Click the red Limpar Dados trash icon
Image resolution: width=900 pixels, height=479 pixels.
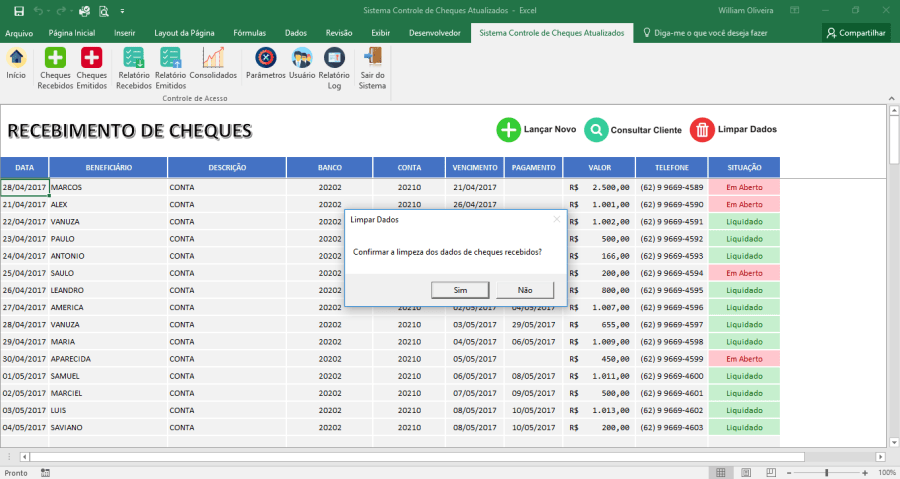tap(701, 130)
